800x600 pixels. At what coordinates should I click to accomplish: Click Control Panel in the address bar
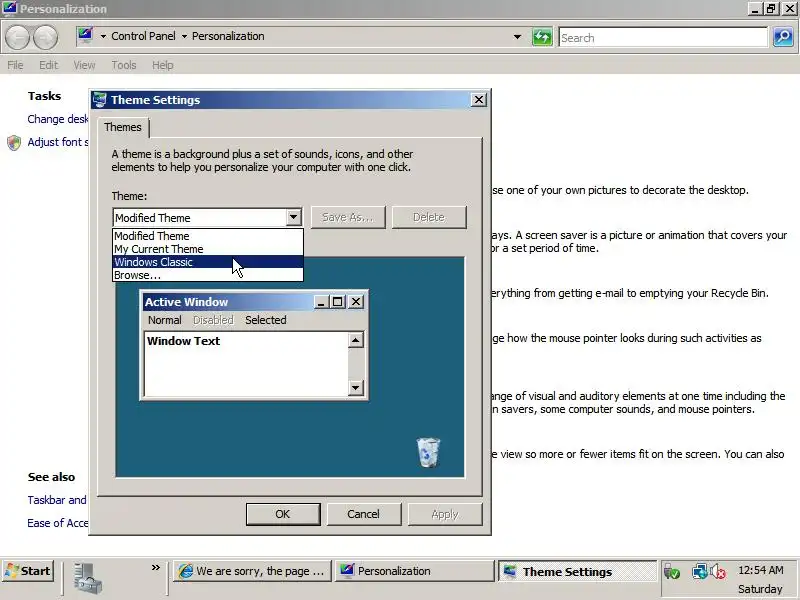143,36
